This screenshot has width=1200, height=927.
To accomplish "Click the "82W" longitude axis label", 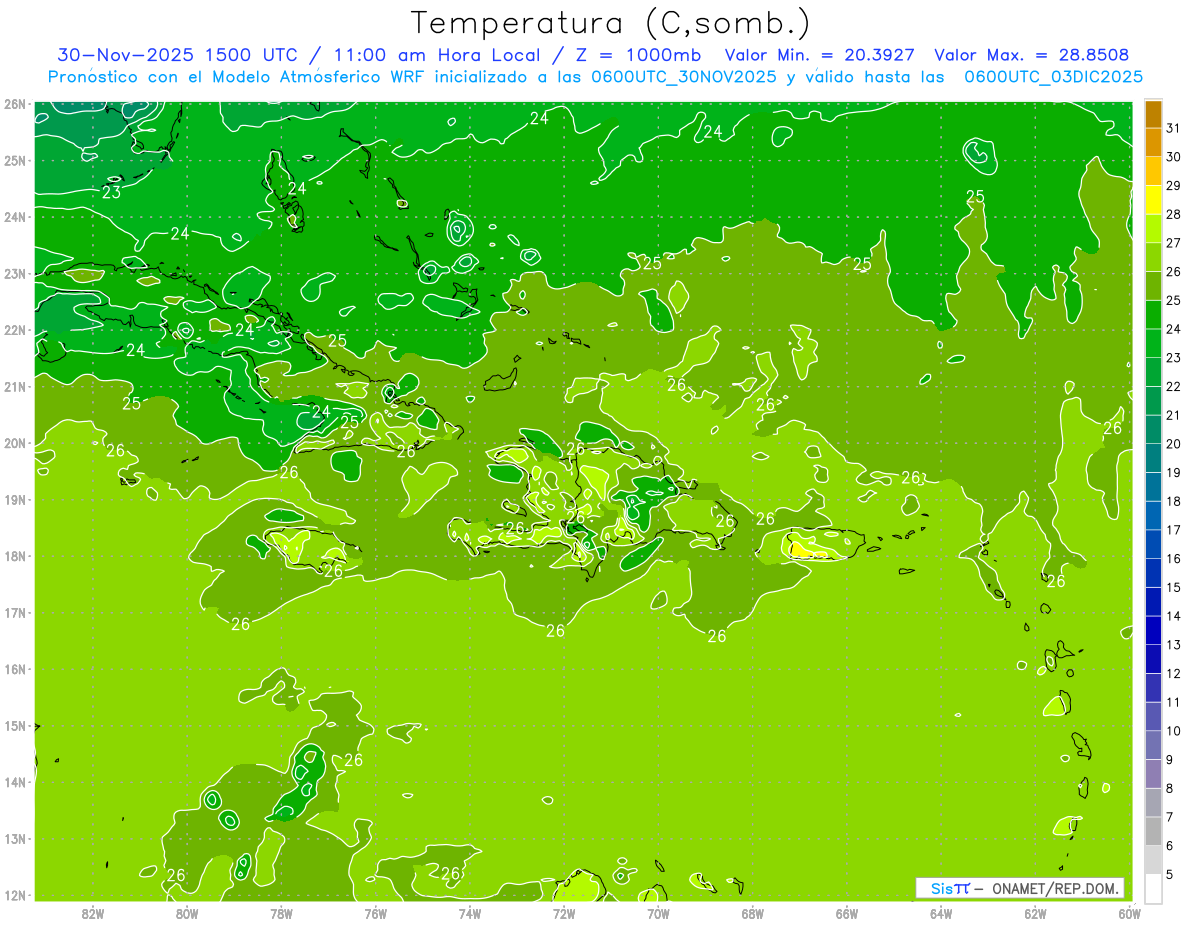I will click(93, 913).
